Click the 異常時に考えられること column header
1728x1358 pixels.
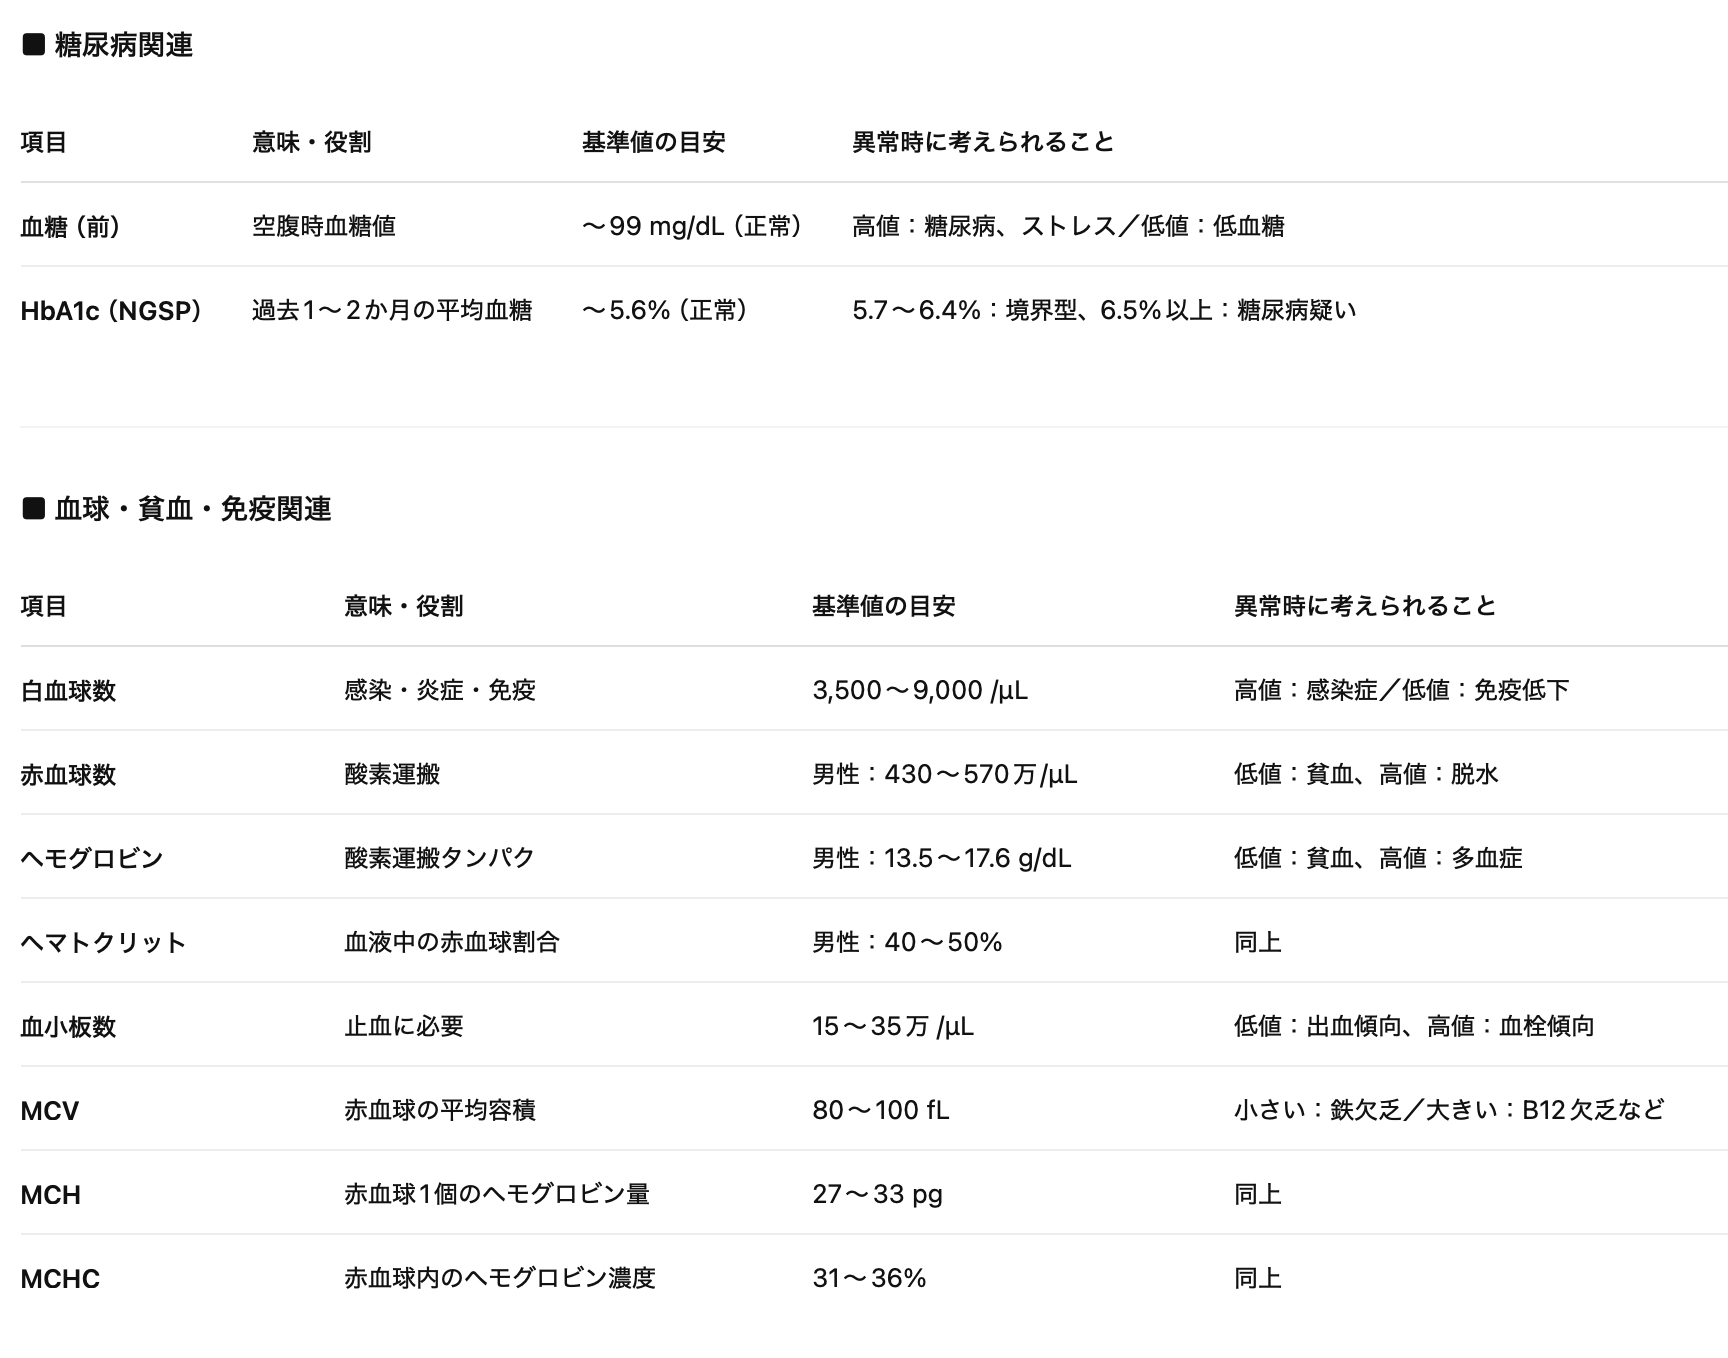tap(982, 142)
